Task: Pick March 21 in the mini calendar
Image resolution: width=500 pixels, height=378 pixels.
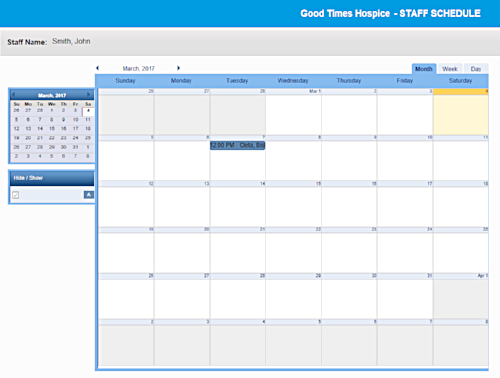Action: point(40,138)
